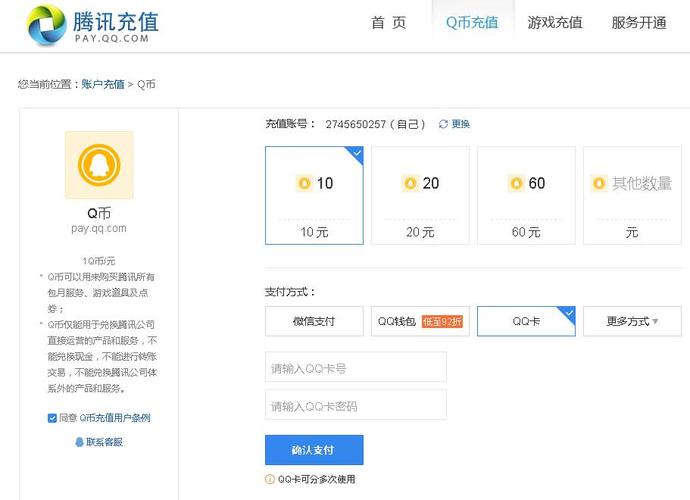The width and height of the screenshot is (690, 500).
Task: Click the QQ卡可分多次使用 note
Action: click(x=316, y=479)
